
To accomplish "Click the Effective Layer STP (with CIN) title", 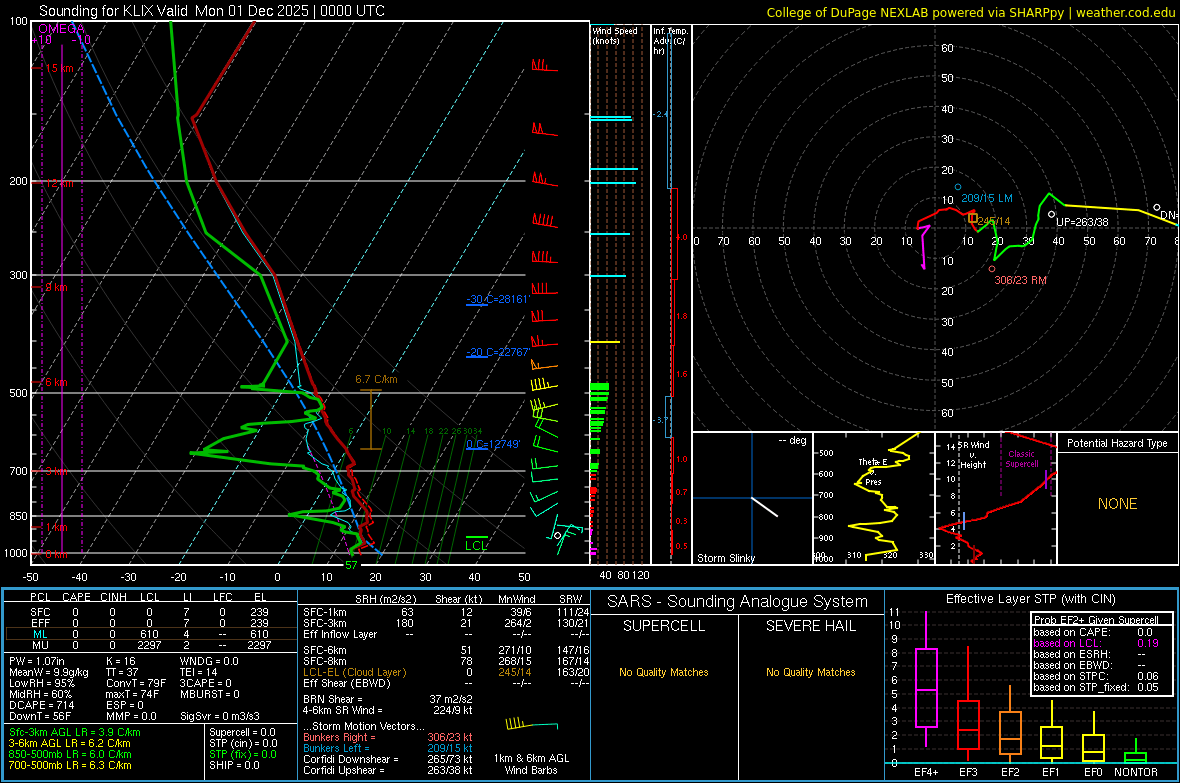I will click(x=1030, y=599).
